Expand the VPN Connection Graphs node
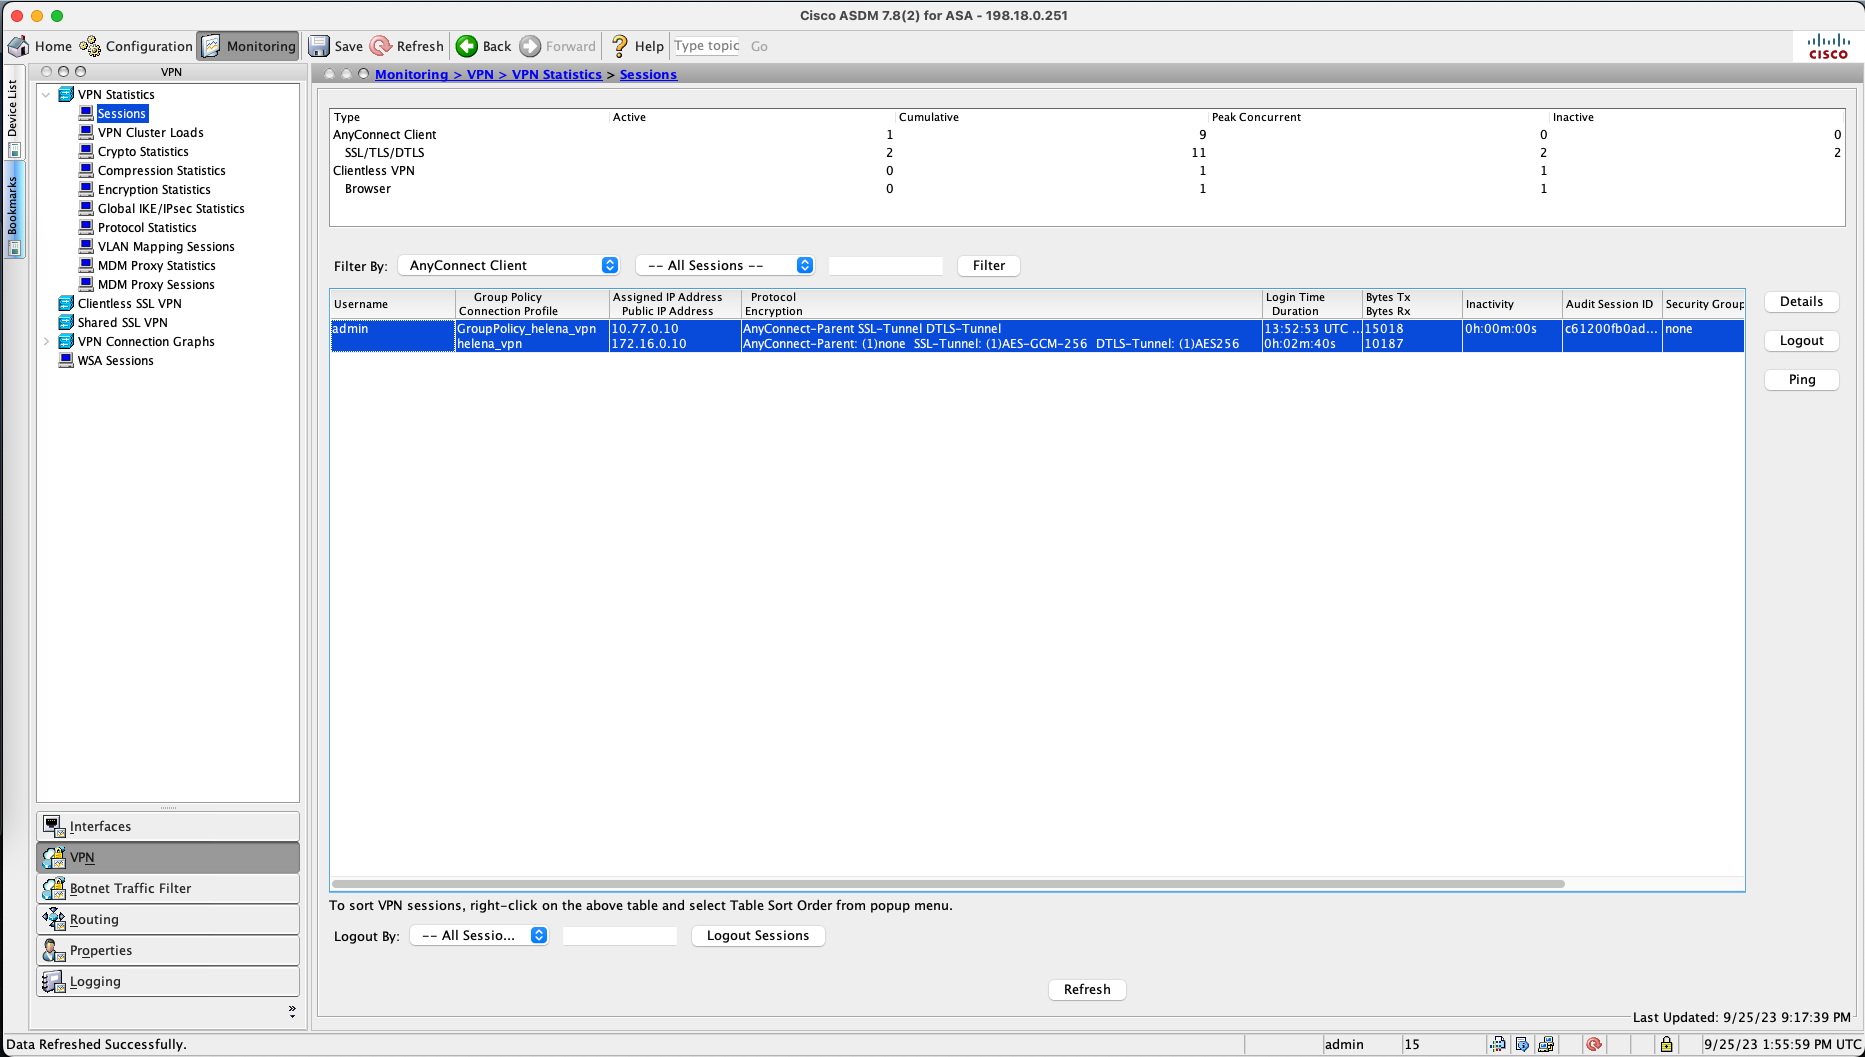 click(x=46, y=342)
